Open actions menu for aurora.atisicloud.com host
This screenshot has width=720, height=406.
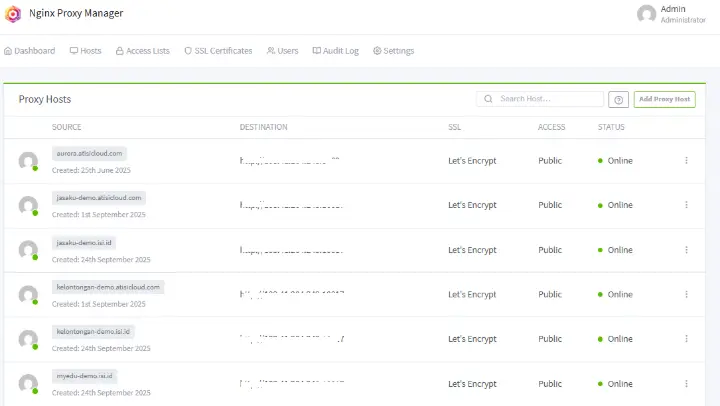point(686,161)
